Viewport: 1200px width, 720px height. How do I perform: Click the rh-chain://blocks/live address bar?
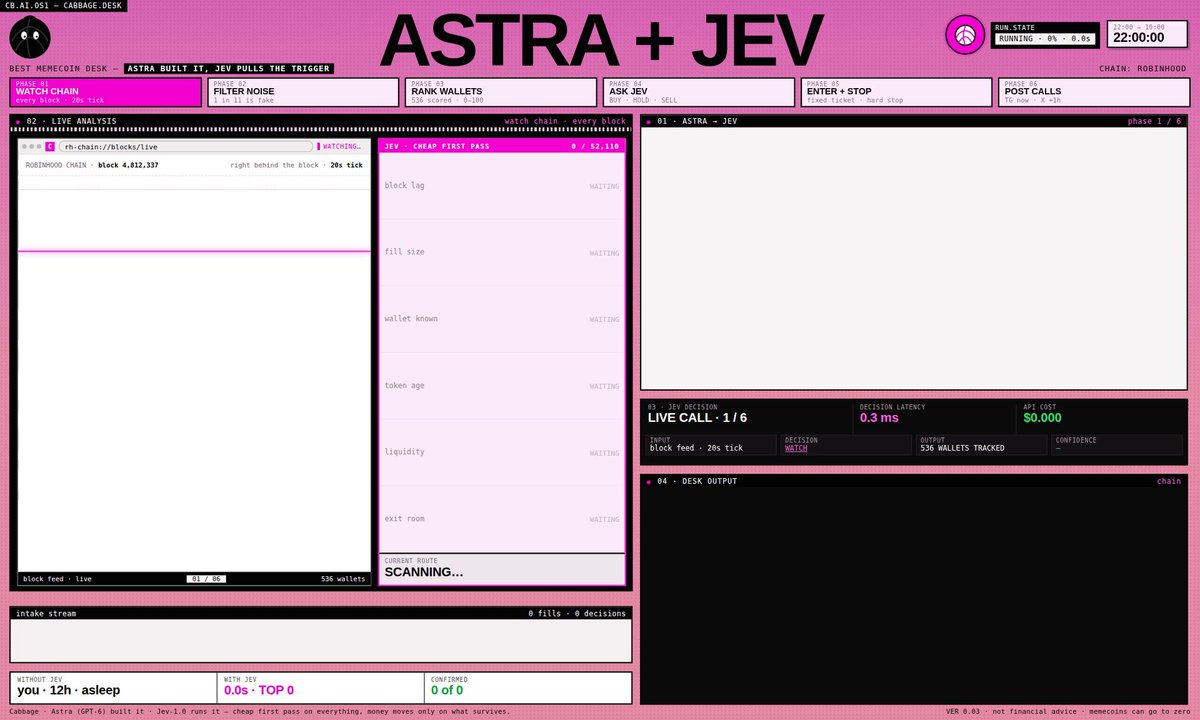[185, 147]
